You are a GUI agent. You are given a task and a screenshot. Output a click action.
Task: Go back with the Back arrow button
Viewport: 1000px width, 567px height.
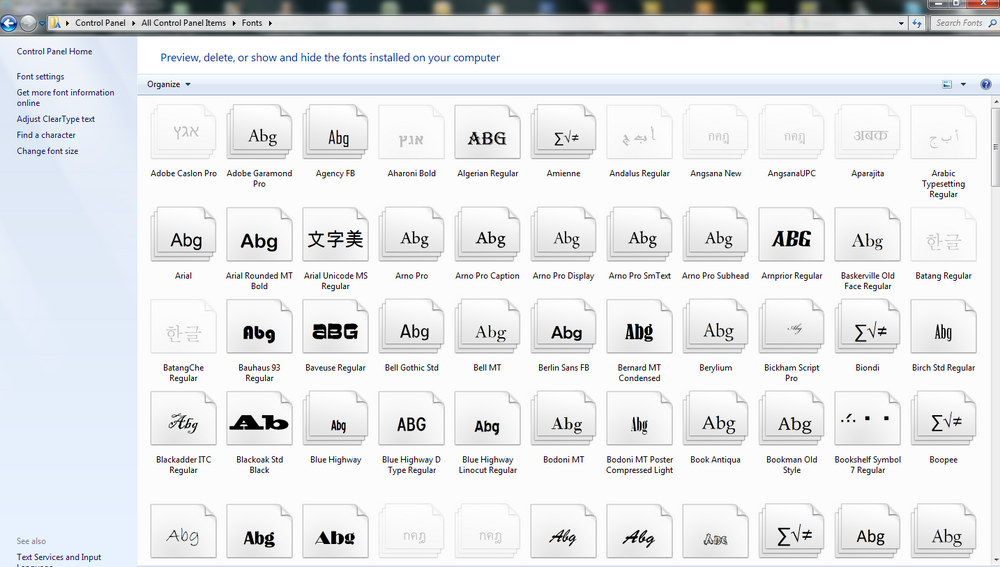tap(8, 24)
